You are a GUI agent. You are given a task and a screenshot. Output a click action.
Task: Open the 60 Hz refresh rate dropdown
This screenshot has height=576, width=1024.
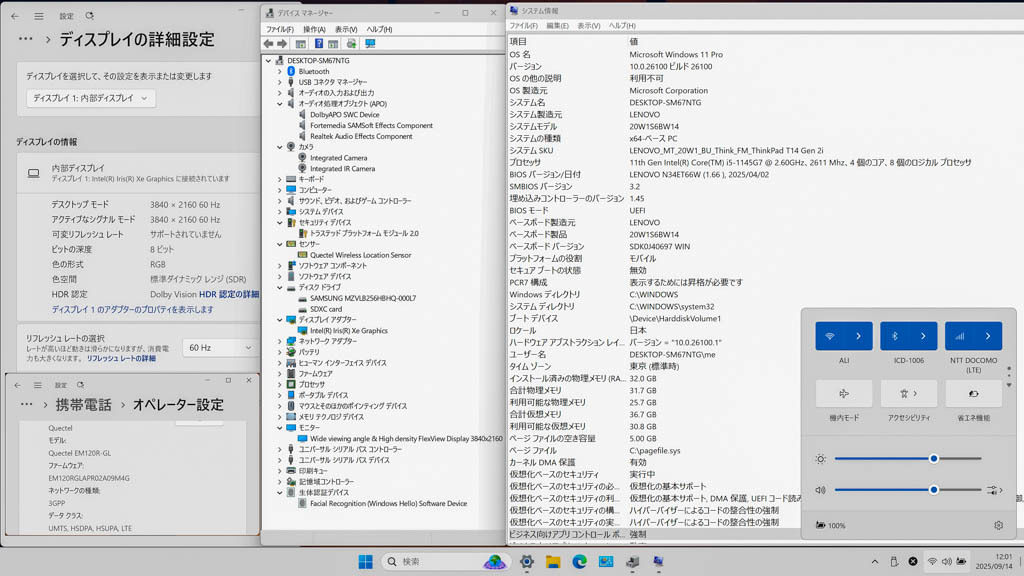tap(219, 347)
